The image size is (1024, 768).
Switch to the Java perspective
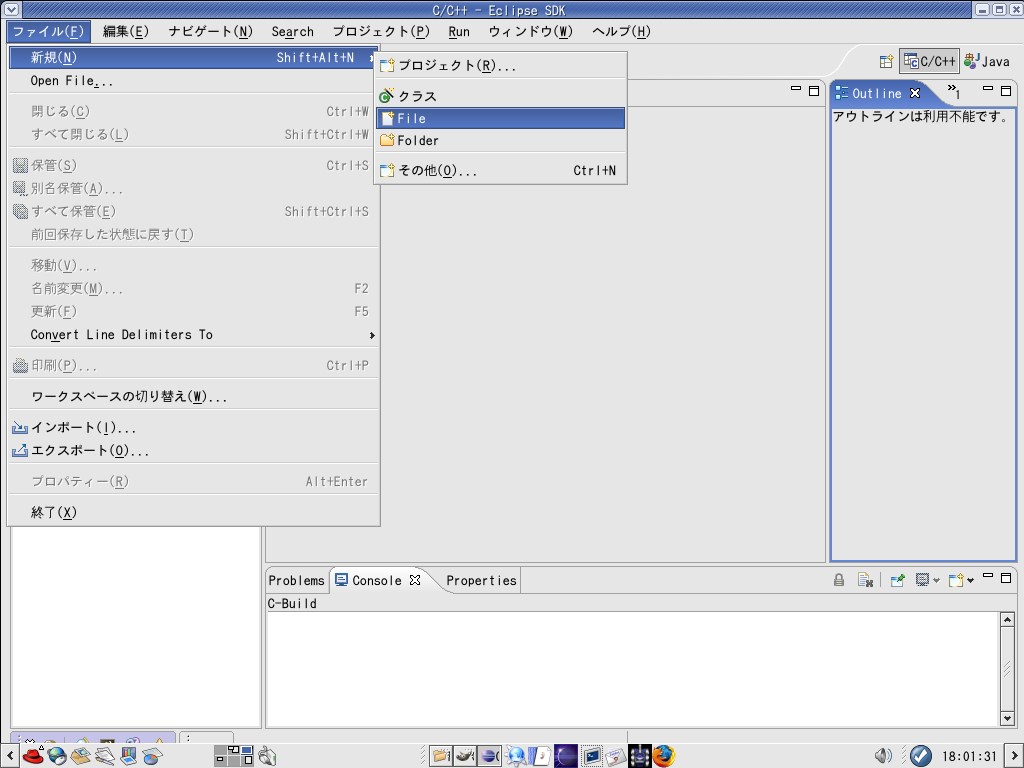[987, 61]
